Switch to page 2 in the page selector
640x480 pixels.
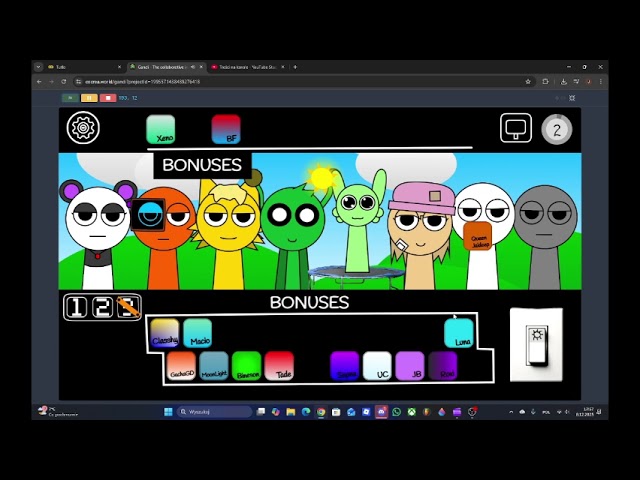point(102,307)
